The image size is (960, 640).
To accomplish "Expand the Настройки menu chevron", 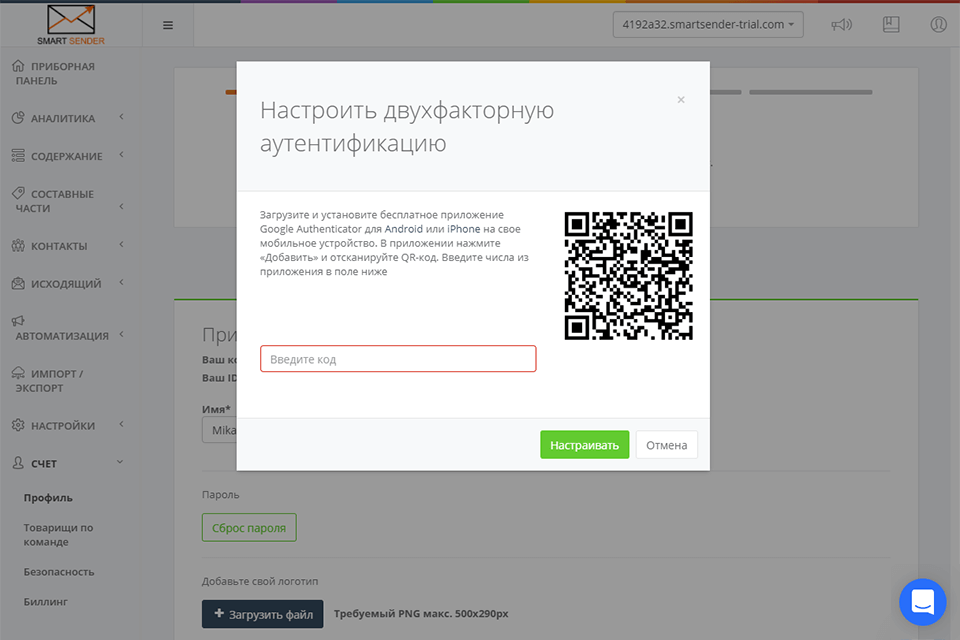I will (121, 424).
